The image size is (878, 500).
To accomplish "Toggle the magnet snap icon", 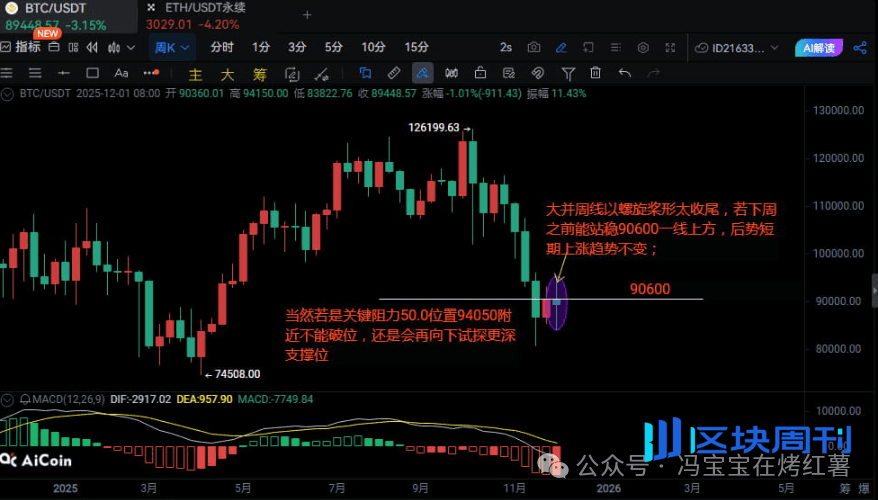I will click(x=538, y=73).
